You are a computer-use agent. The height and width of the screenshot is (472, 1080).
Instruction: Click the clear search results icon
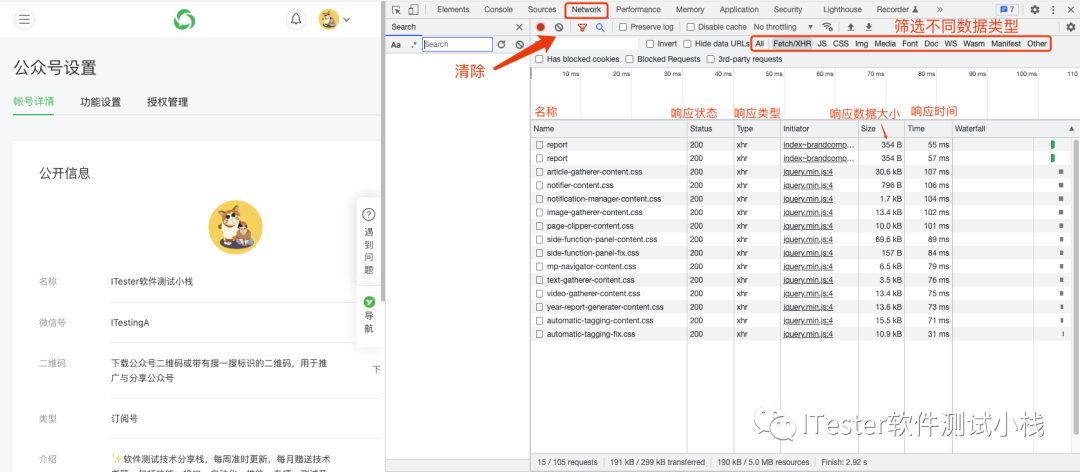click(519, 44)
